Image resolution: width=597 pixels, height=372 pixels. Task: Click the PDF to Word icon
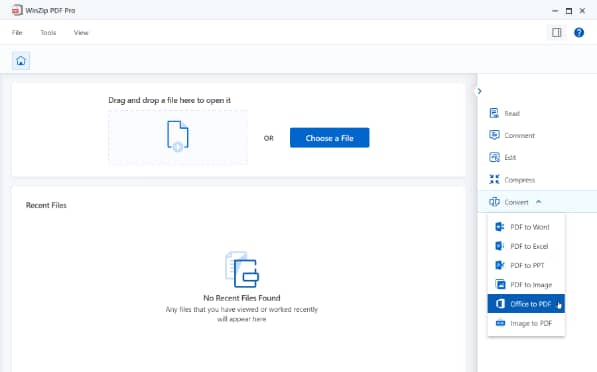pyautogui.click(x=500, y=227)
